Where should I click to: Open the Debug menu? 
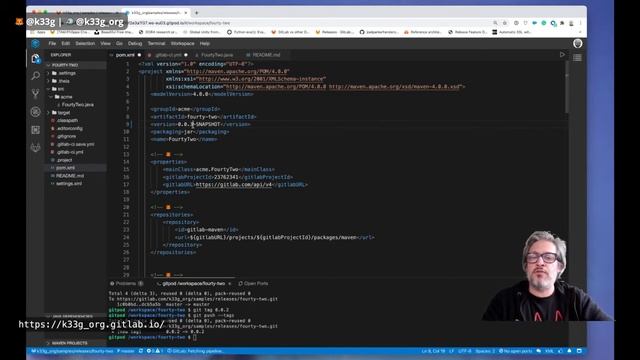pyautogui.click(x=135, y=44)
